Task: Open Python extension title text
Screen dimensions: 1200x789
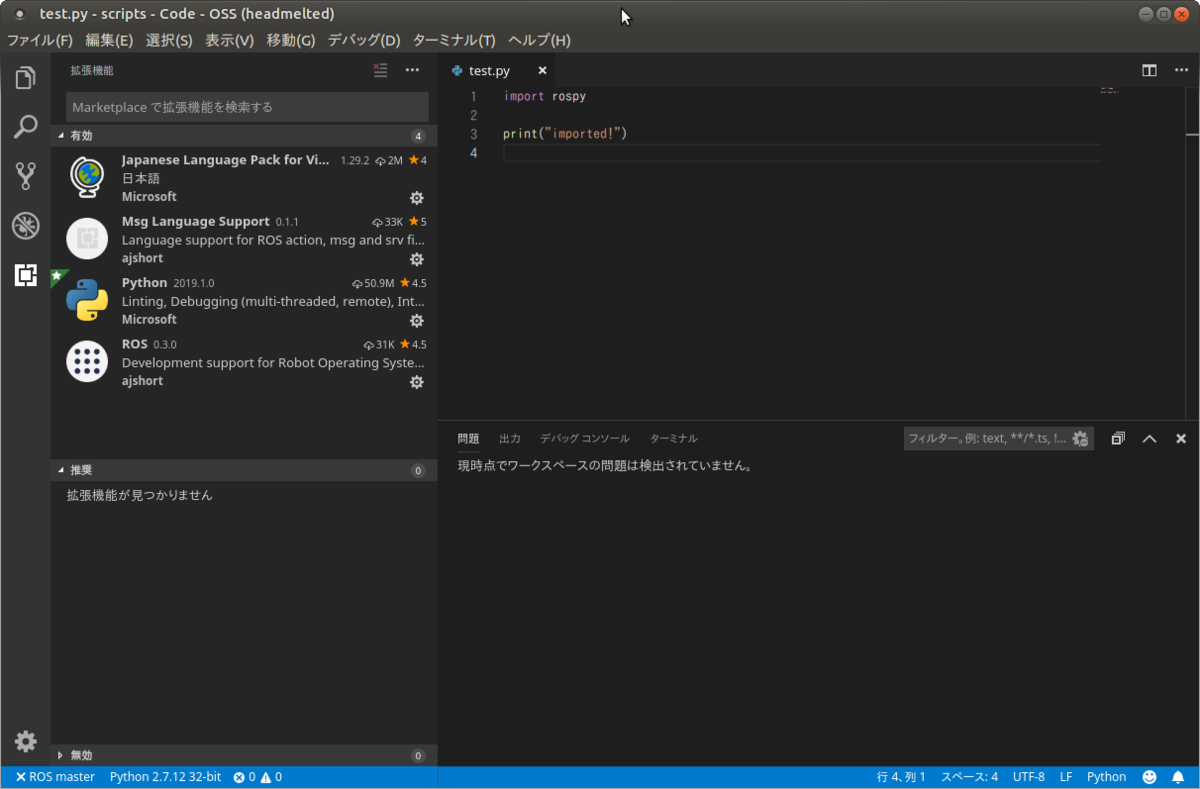Action: pyautogui.click(x=144, y=283)
